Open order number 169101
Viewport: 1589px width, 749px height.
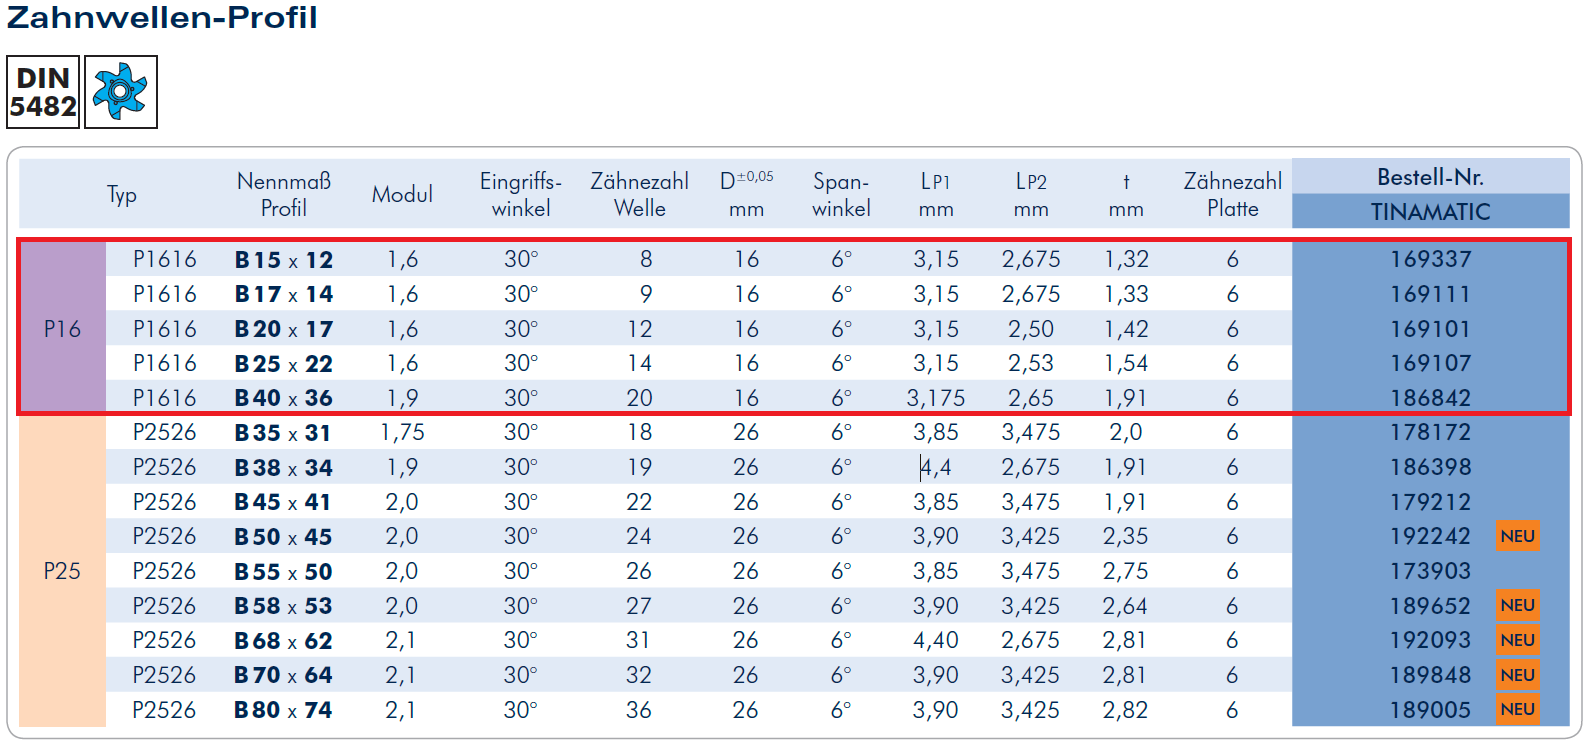point(1430,329)
